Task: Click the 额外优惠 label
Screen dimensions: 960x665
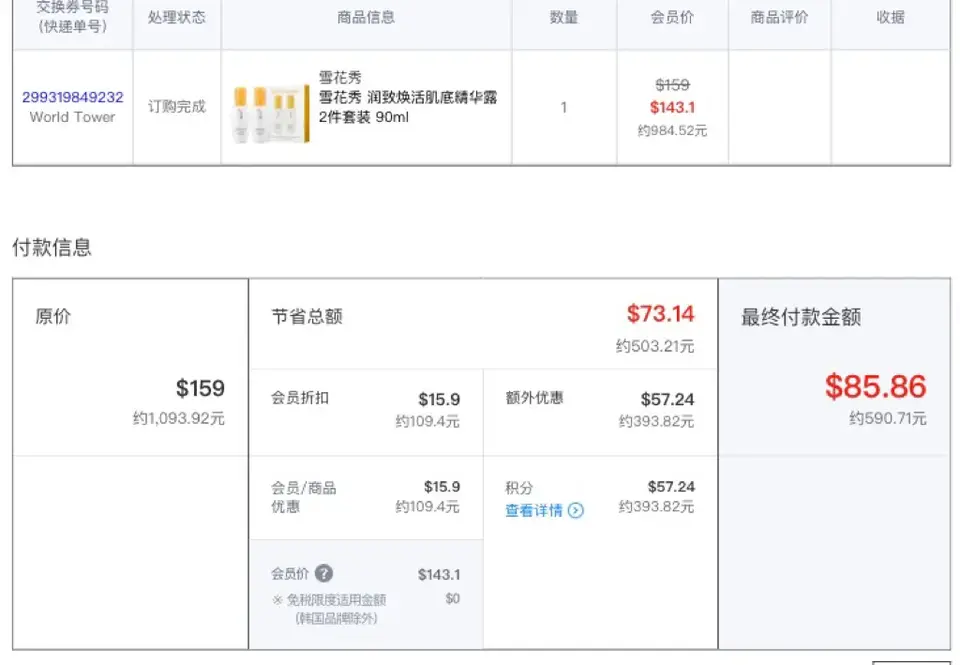Action: [x=534, y=398]
